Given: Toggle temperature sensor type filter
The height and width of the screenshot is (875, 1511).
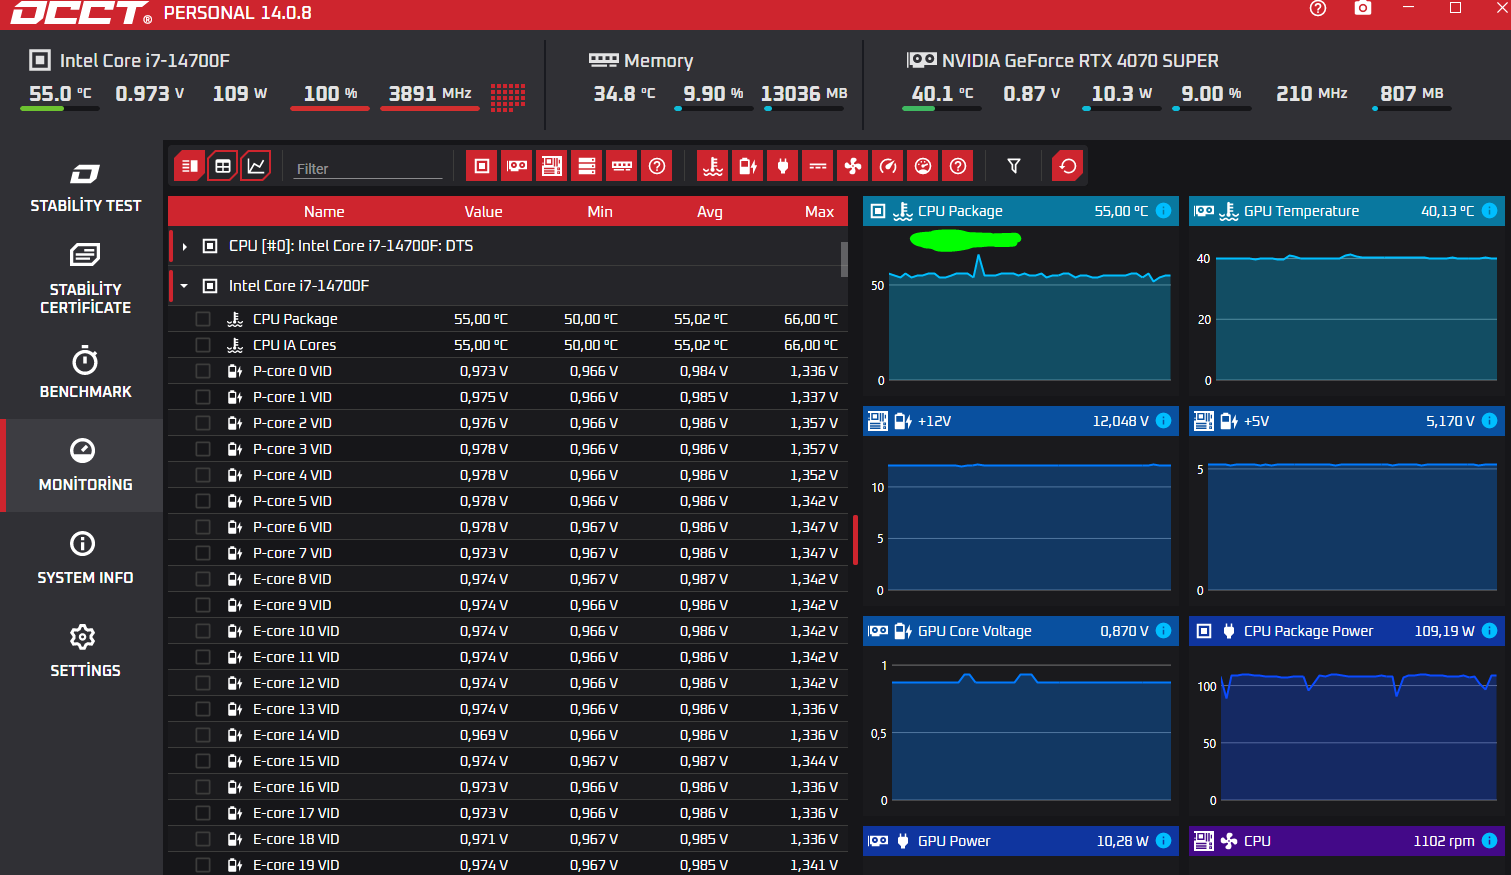Looking at the screenshot, I should [x=713, y=166].
